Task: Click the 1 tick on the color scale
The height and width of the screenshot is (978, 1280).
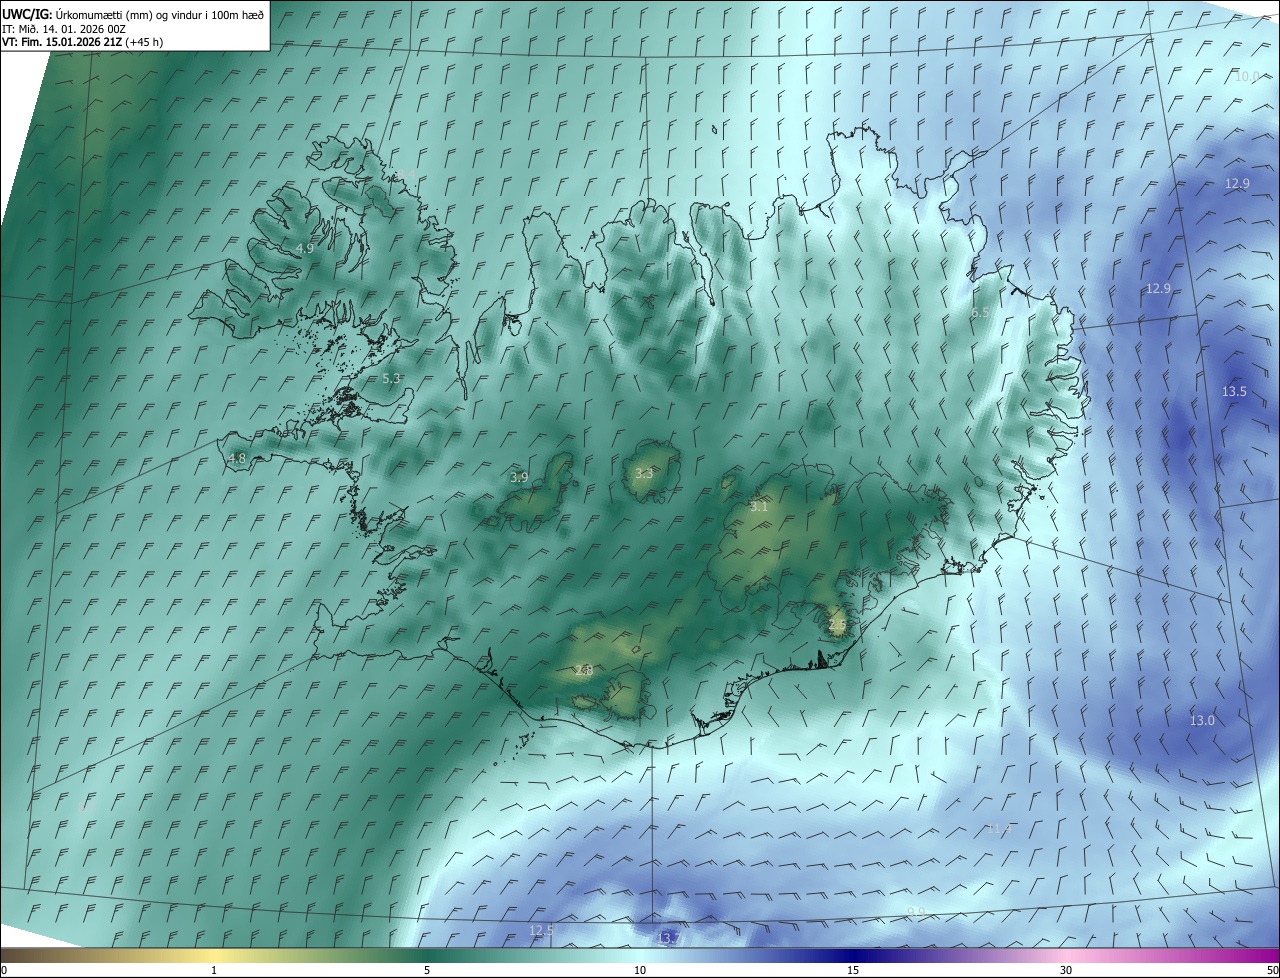Action: pos(214,970)
